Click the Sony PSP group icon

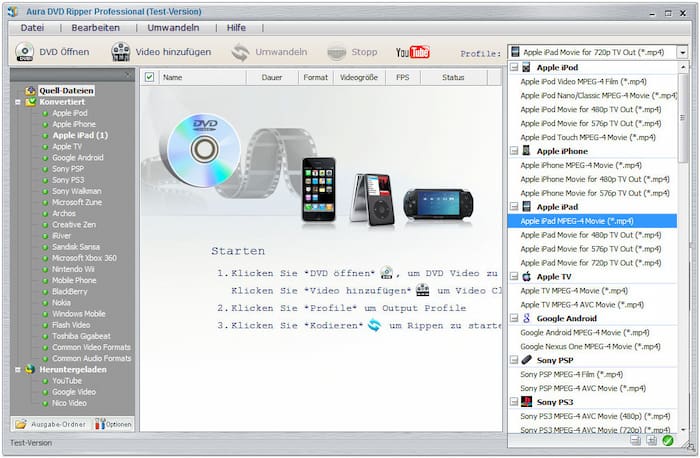click(x=527, y=360)
